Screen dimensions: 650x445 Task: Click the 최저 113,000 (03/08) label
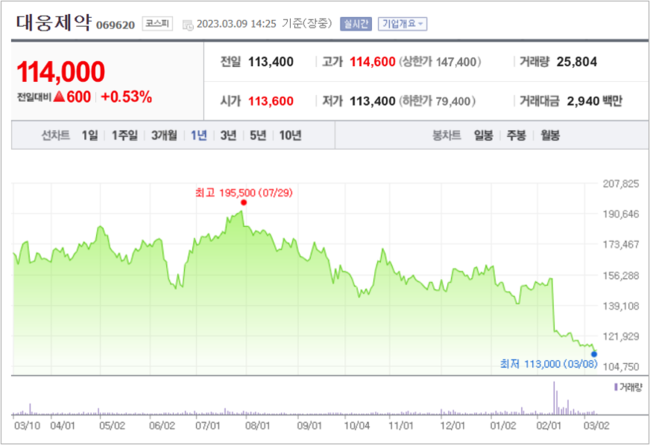pos(548,364)
